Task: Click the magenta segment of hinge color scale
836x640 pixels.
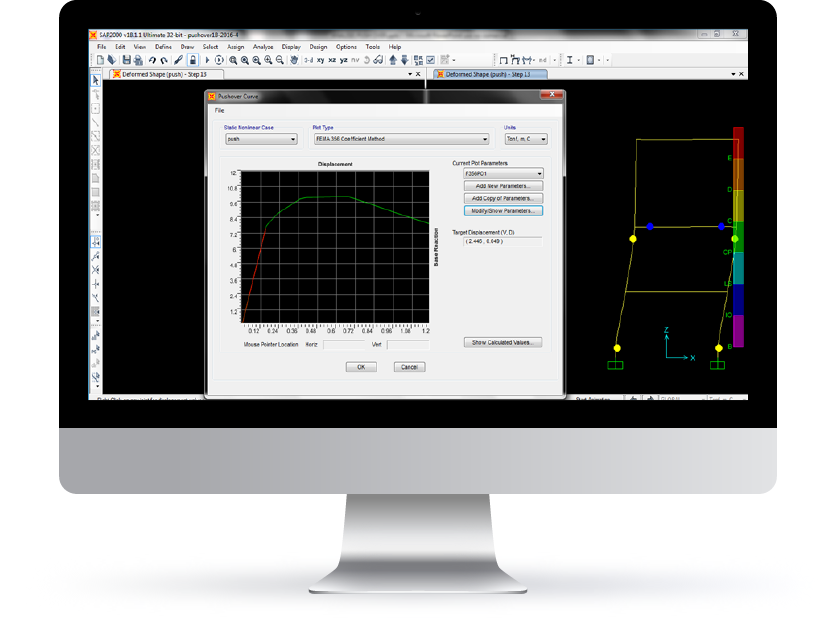Action: pyautogui.click(x=738, y=331)
